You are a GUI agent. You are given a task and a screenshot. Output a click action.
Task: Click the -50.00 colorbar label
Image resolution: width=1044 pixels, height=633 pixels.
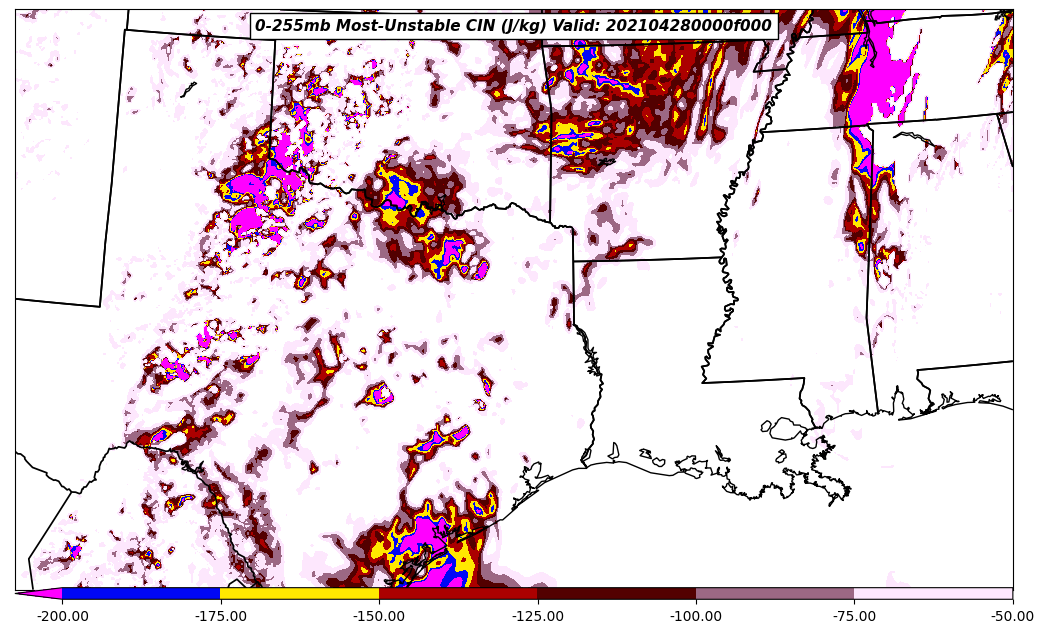coord(1013,616)
